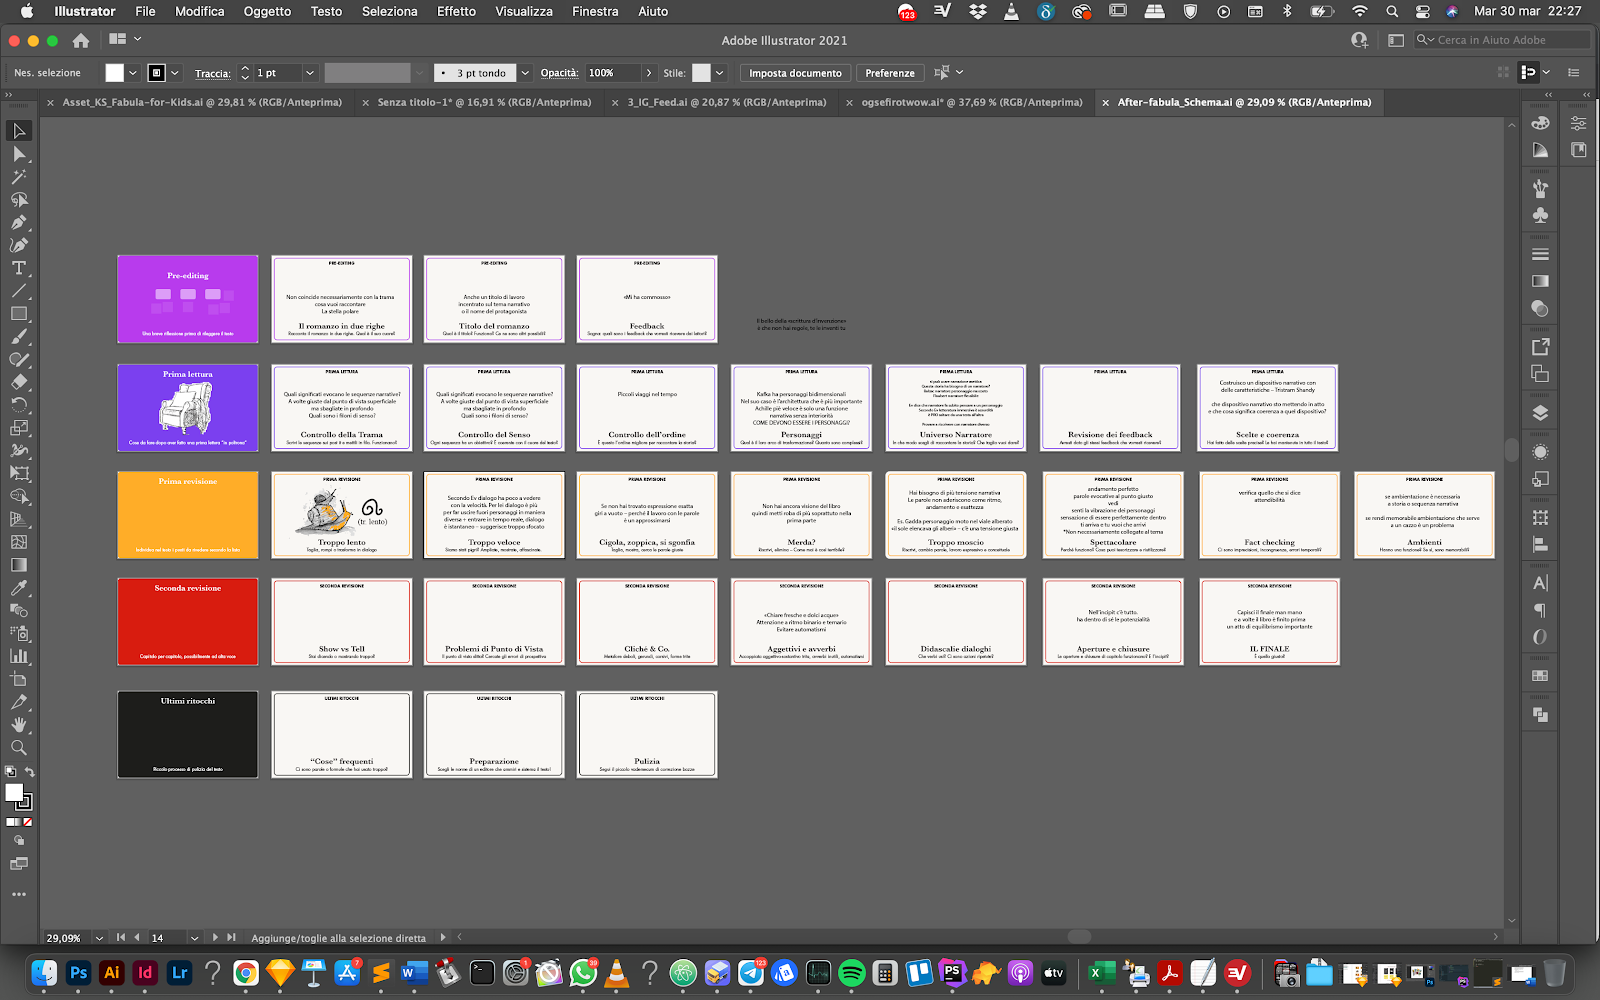
Task: Switch to Draw Behind mode icon
Action: 19,841
